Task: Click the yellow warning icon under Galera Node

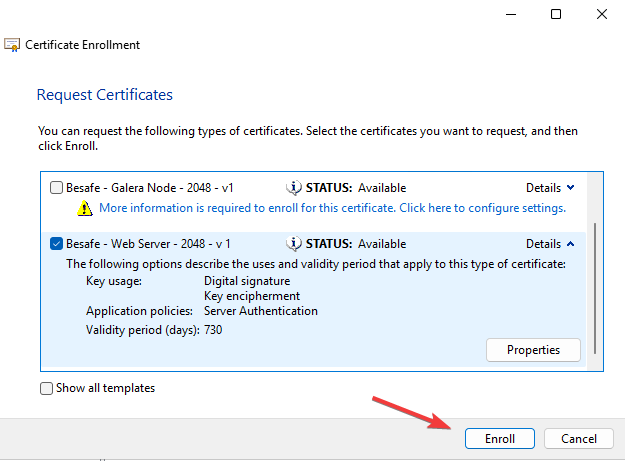Action: point(85,208)
